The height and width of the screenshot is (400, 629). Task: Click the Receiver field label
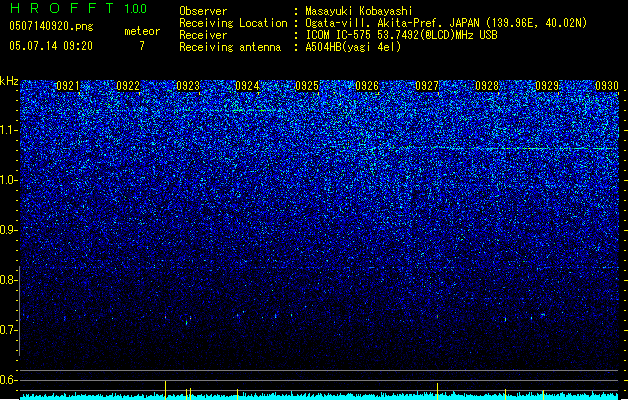pyautogui.click(x=203, y=35)
